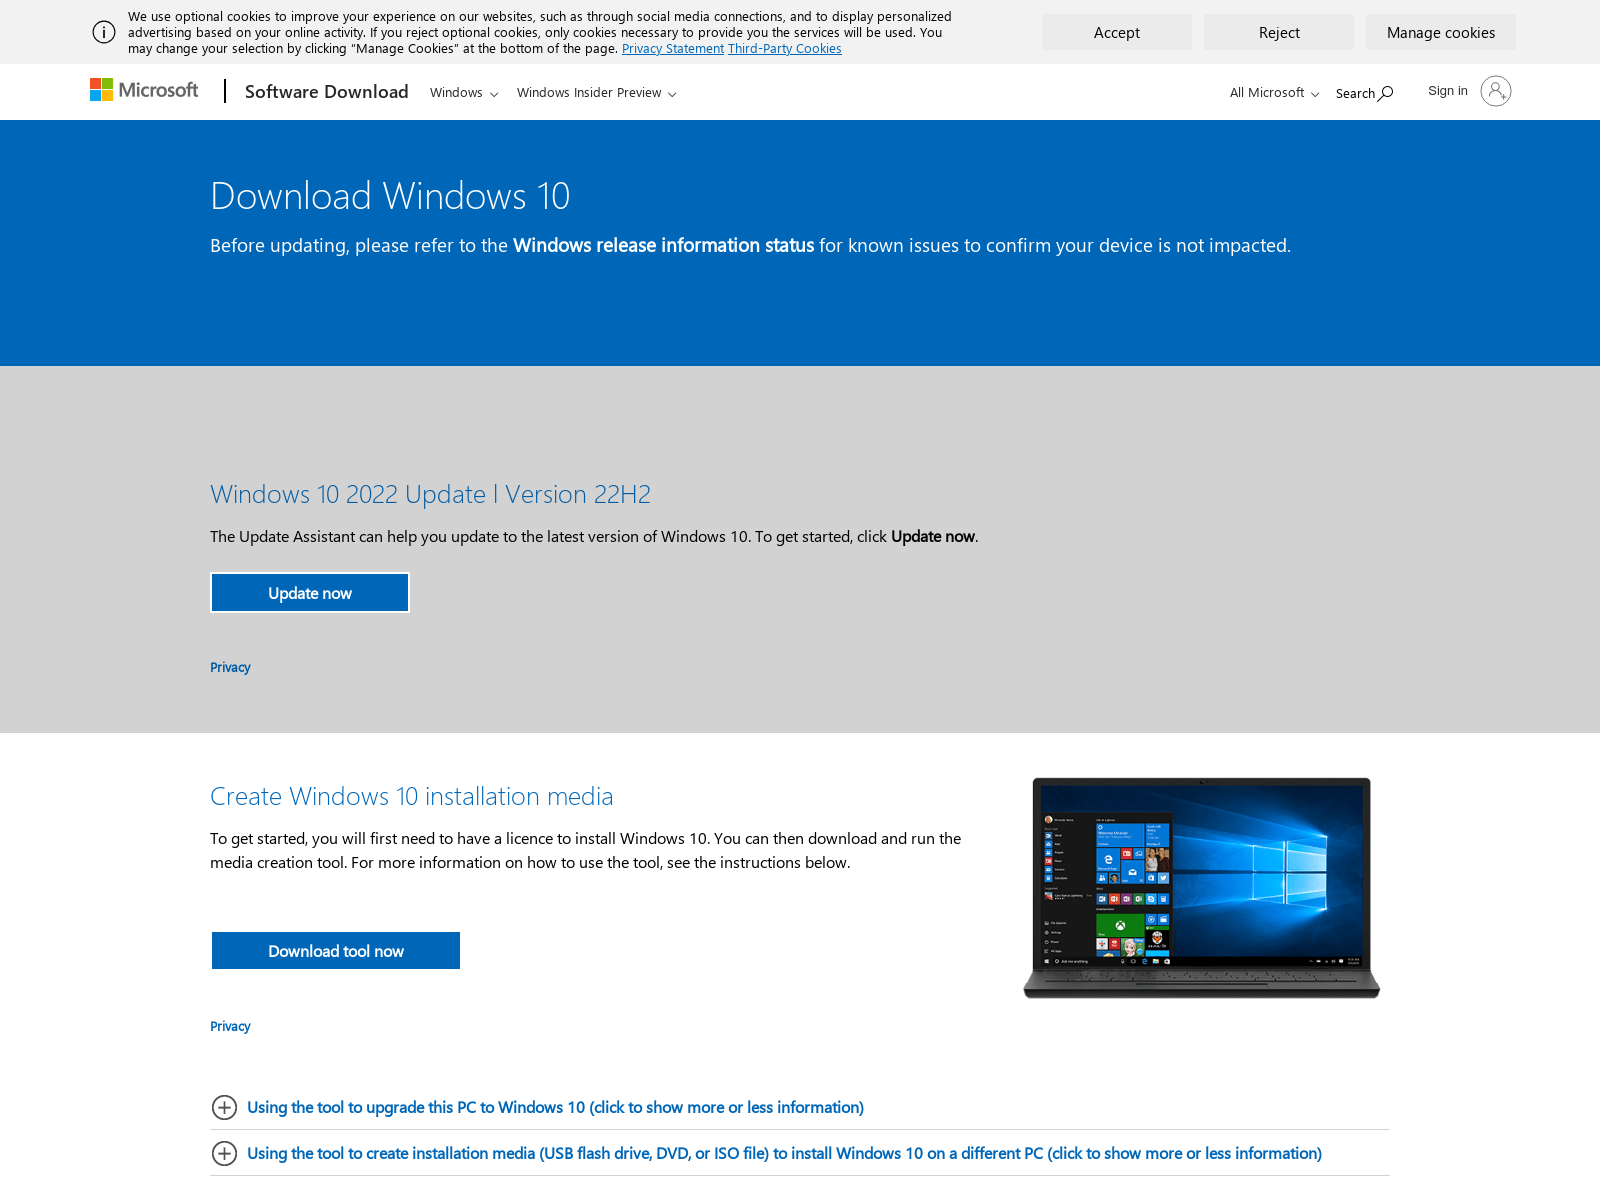This screenshot has width=1600, height=1200.
Task: Click the Microsoft logo
Action: click(144, 90)
